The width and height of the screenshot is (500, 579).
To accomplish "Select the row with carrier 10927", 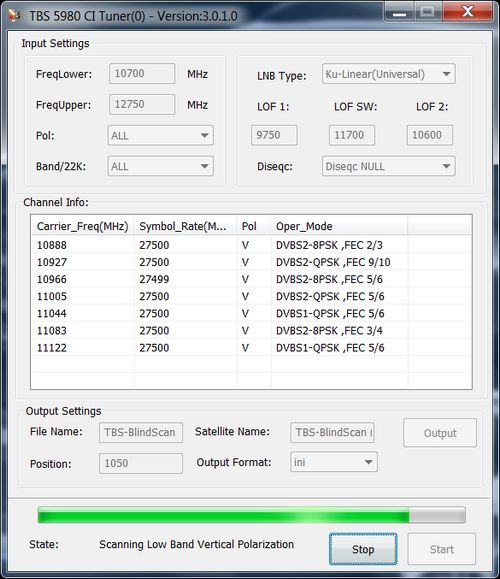I will (x=251, y=262).
